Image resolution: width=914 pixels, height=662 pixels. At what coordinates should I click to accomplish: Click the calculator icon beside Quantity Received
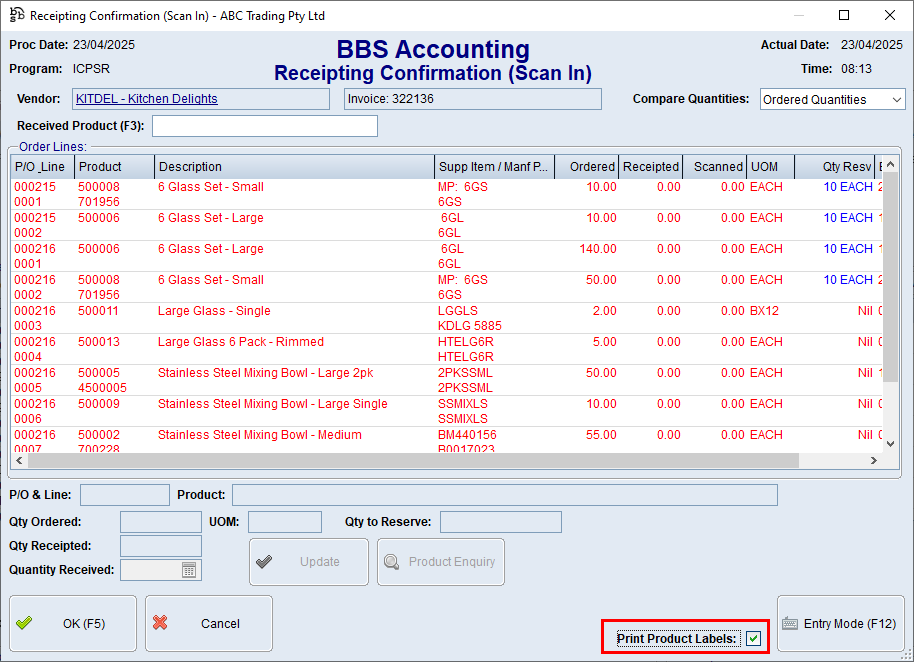tap(190, 570)
